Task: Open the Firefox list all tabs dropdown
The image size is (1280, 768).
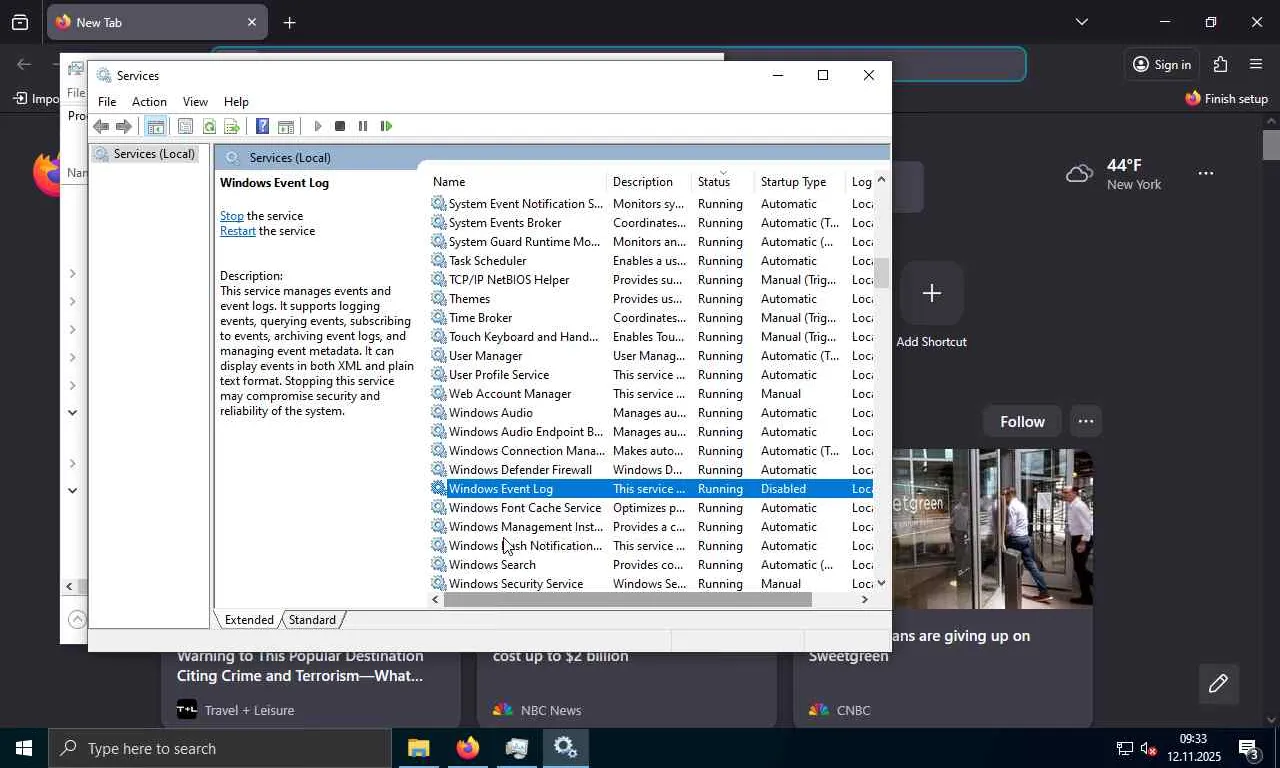Action: tap(1081, 22)
